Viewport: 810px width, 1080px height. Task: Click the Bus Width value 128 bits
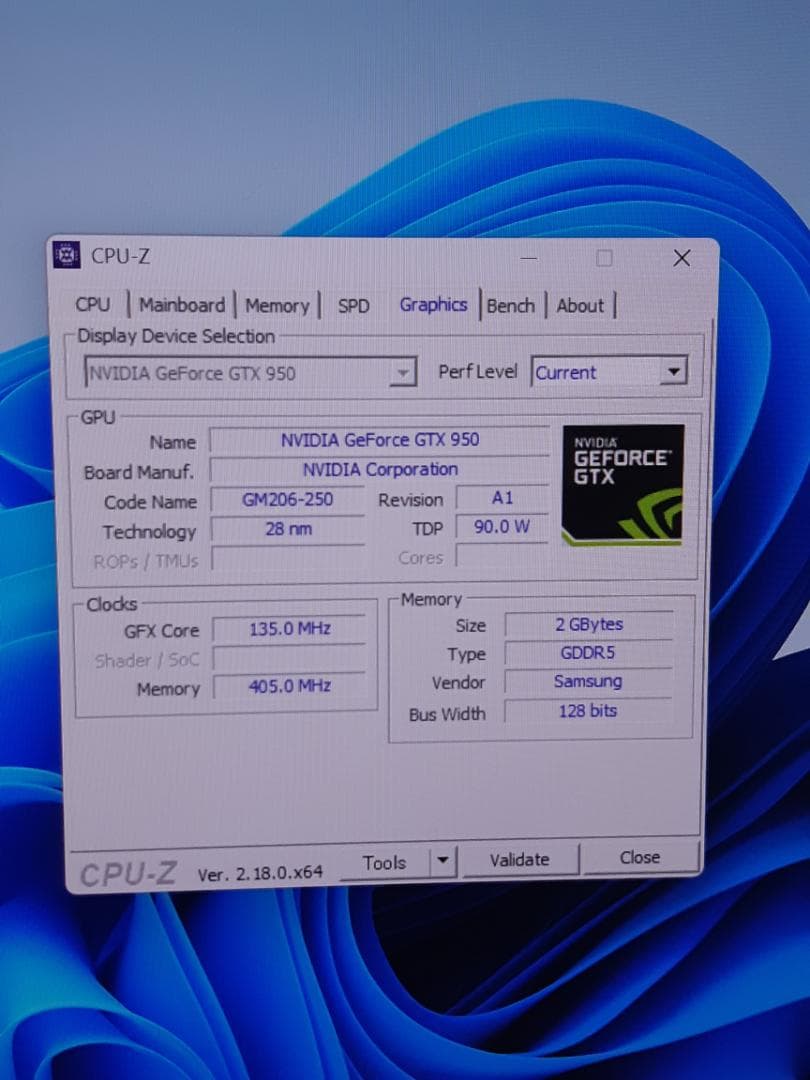pyautogui.click(x=589, y=710)
